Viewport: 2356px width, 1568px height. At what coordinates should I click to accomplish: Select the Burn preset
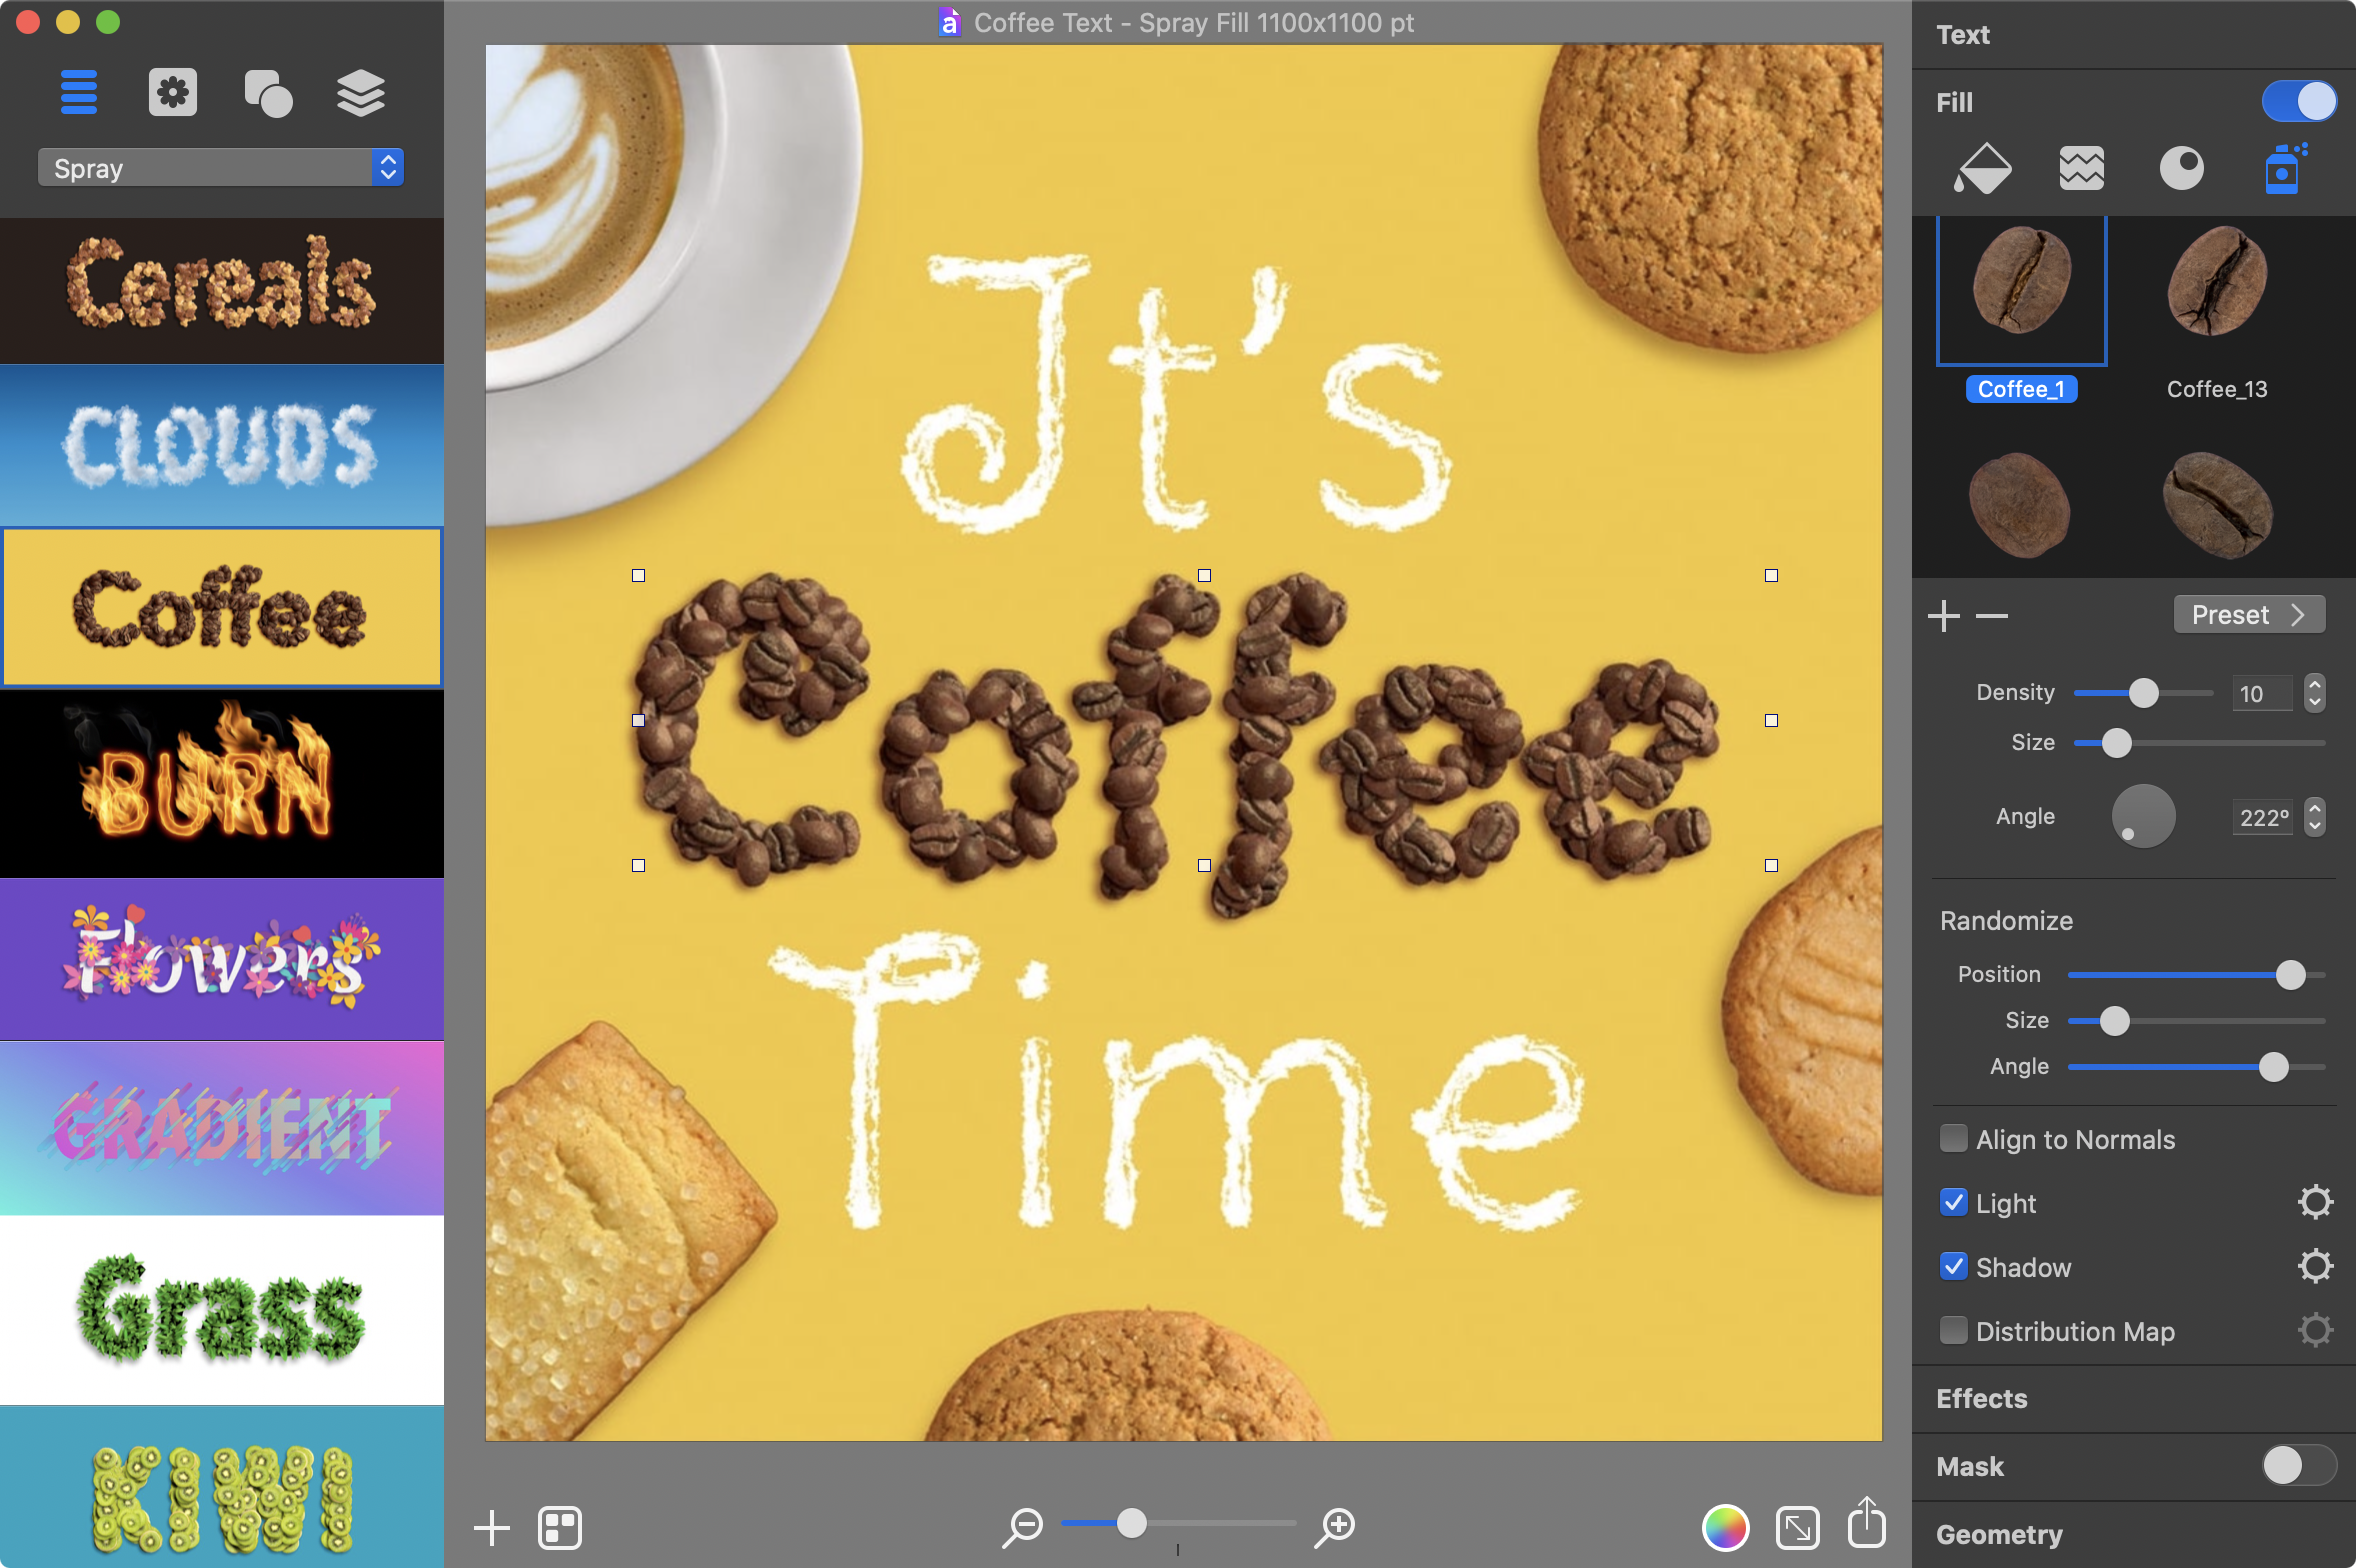221,783
